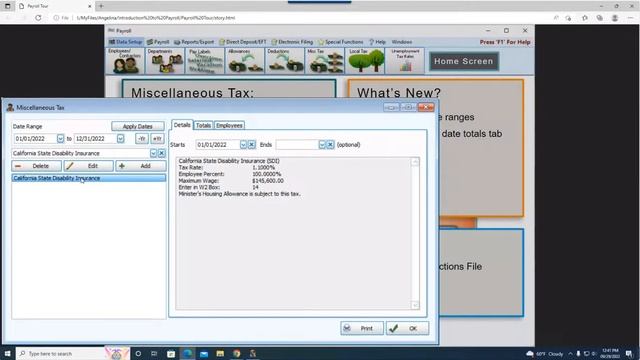Image resolution: width=640 pixels, height=360 pixels.
Task: Open the Data Setup menu
Action: 126,42
